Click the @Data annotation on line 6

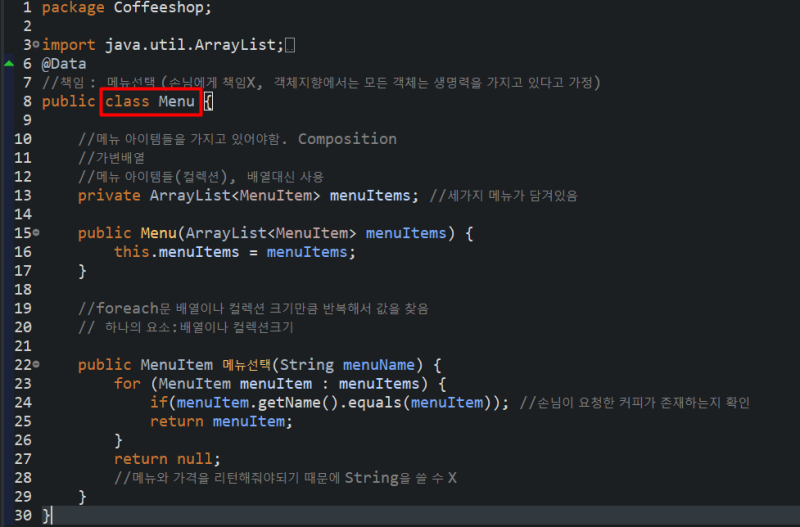pos(64,64)
